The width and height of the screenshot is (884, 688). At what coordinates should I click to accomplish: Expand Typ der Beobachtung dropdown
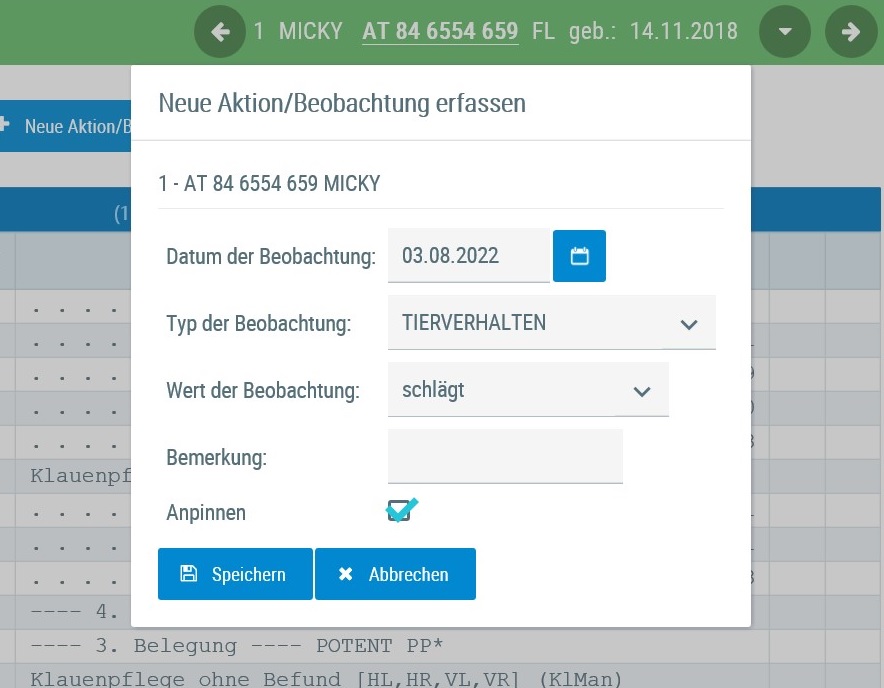pos(688,323)
